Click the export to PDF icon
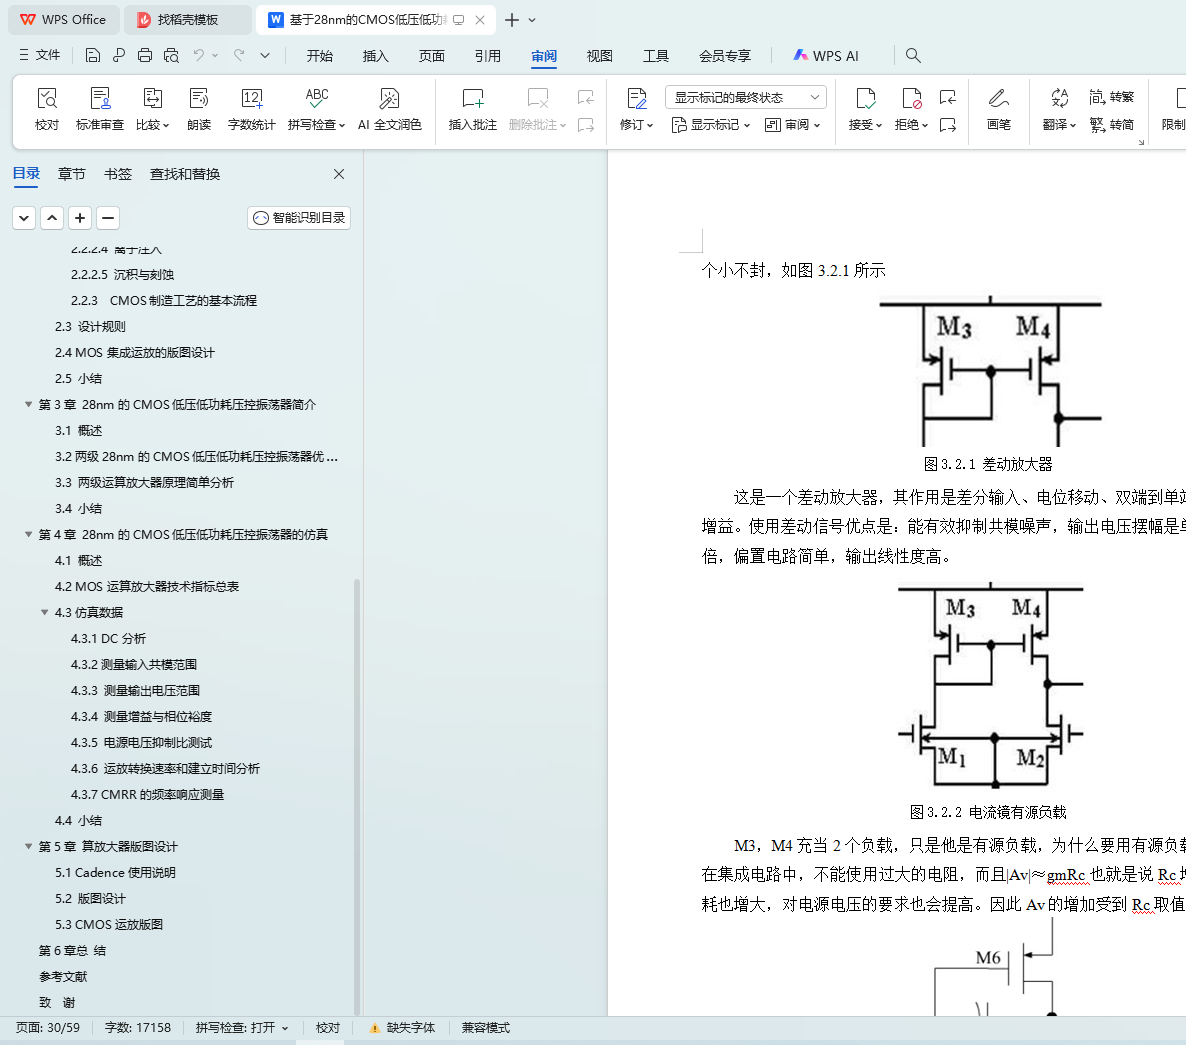Viewport: 1186px width, 1045px height. [x=119, y=55]
